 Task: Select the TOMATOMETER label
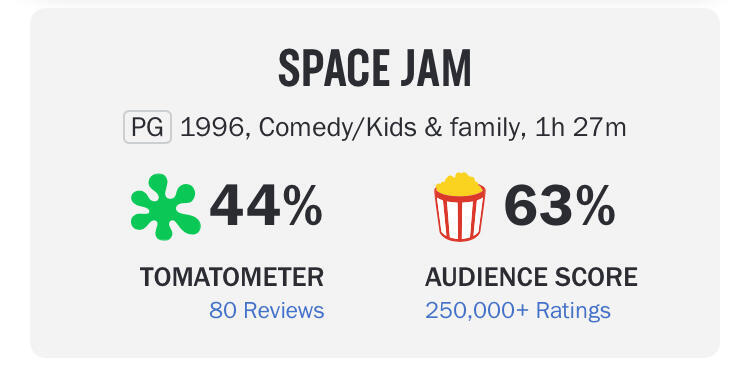(232, 277)
